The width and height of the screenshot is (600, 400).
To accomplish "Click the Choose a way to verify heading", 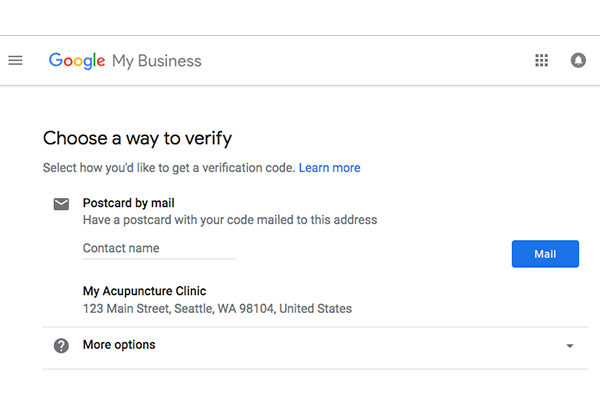I will click(x=137, y=138).
